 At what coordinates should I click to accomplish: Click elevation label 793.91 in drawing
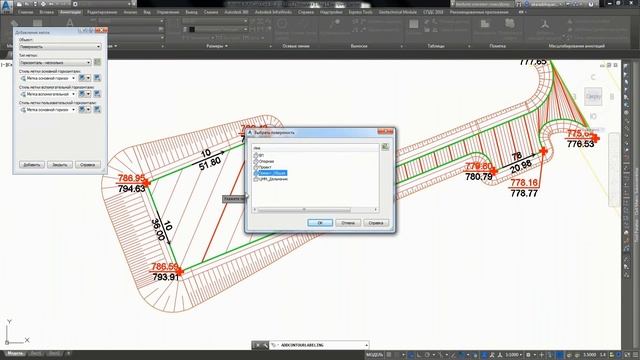(166, 277)
